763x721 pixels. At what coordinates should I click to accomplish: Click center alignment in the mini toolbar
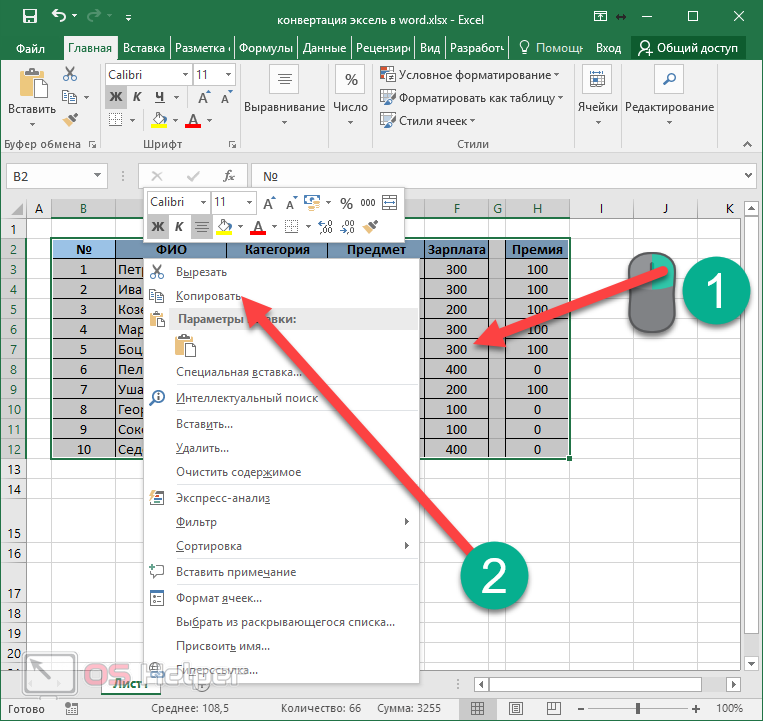coord(201,227)
